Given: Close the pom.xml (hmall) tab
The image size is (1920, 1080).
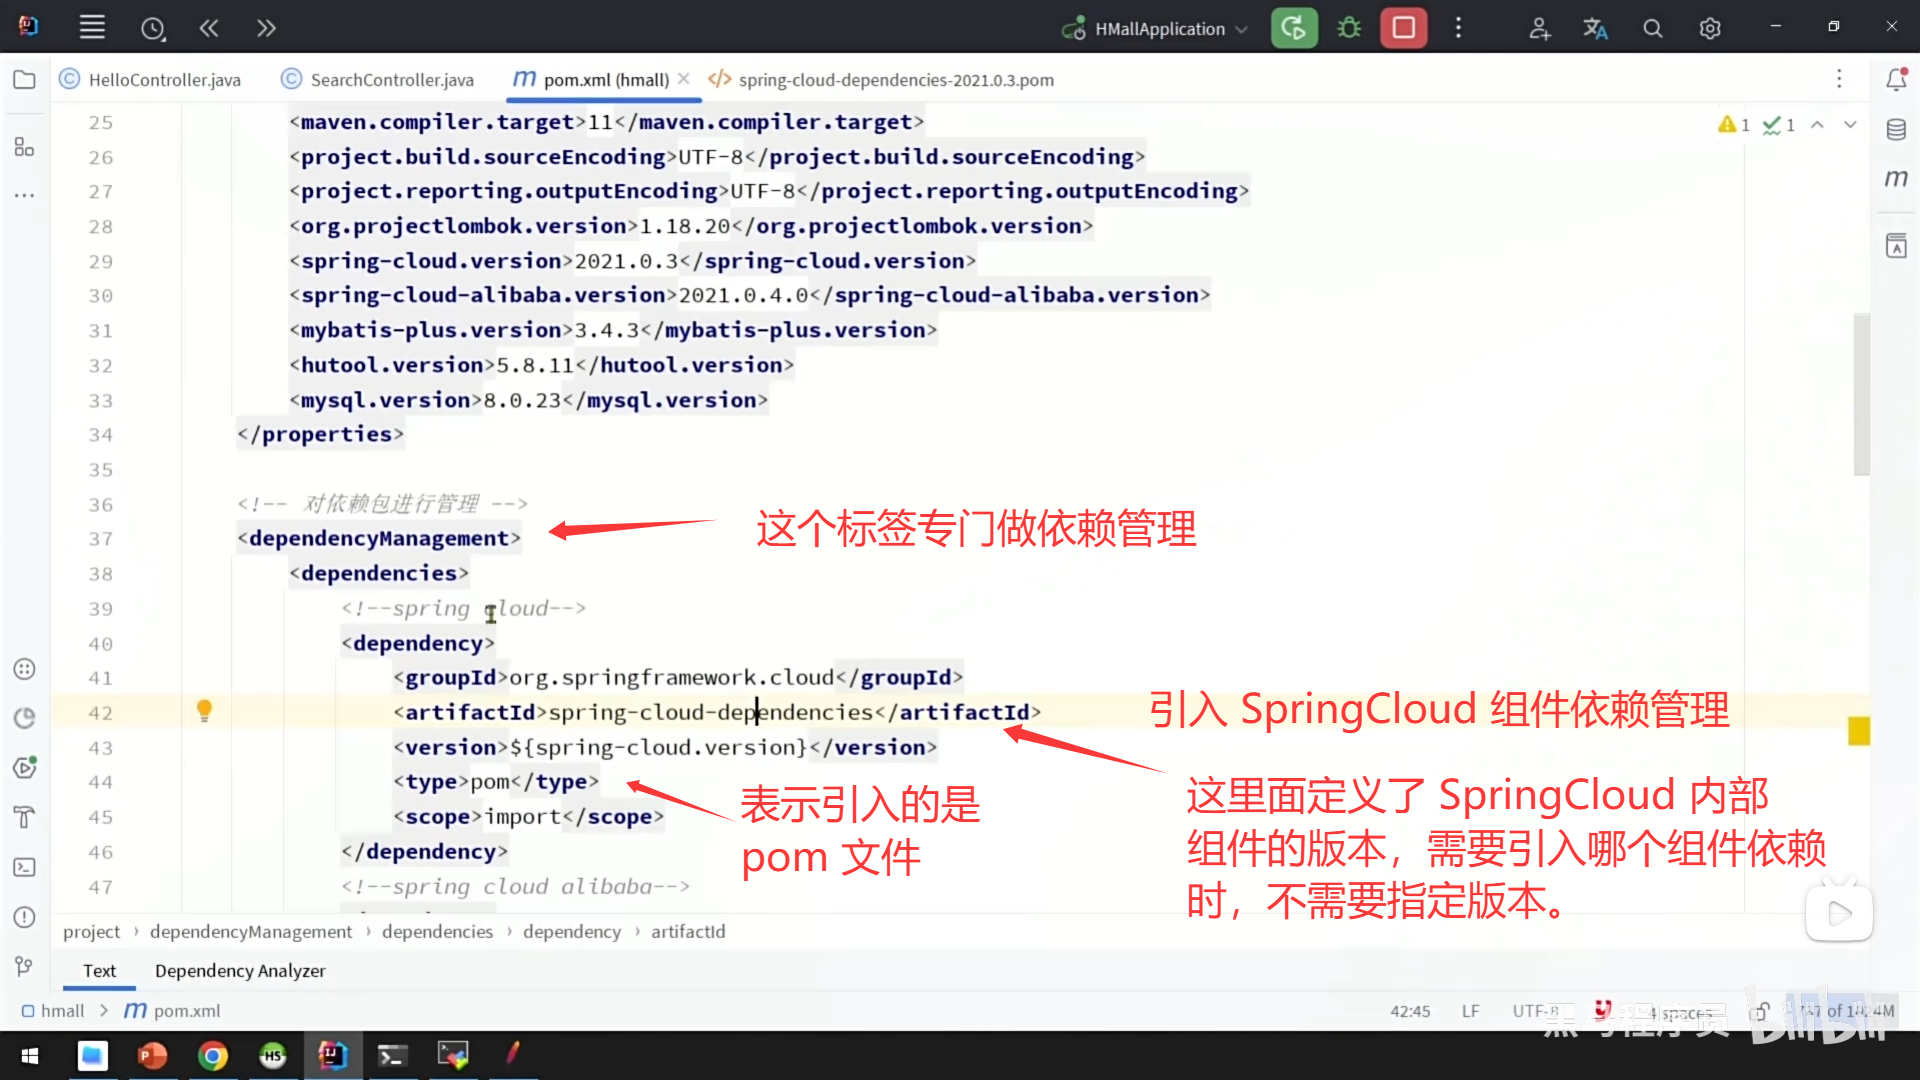Looking at the screenshot, I should tap(684, 79).
